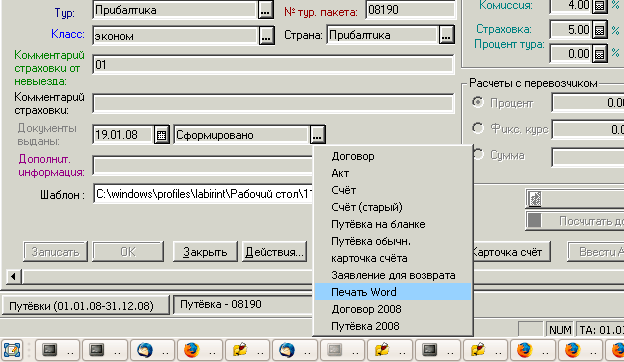This screenshot has width=624, height=362.
Task: Click calculator icon next to Страховка field
Action: coord(600,30)
